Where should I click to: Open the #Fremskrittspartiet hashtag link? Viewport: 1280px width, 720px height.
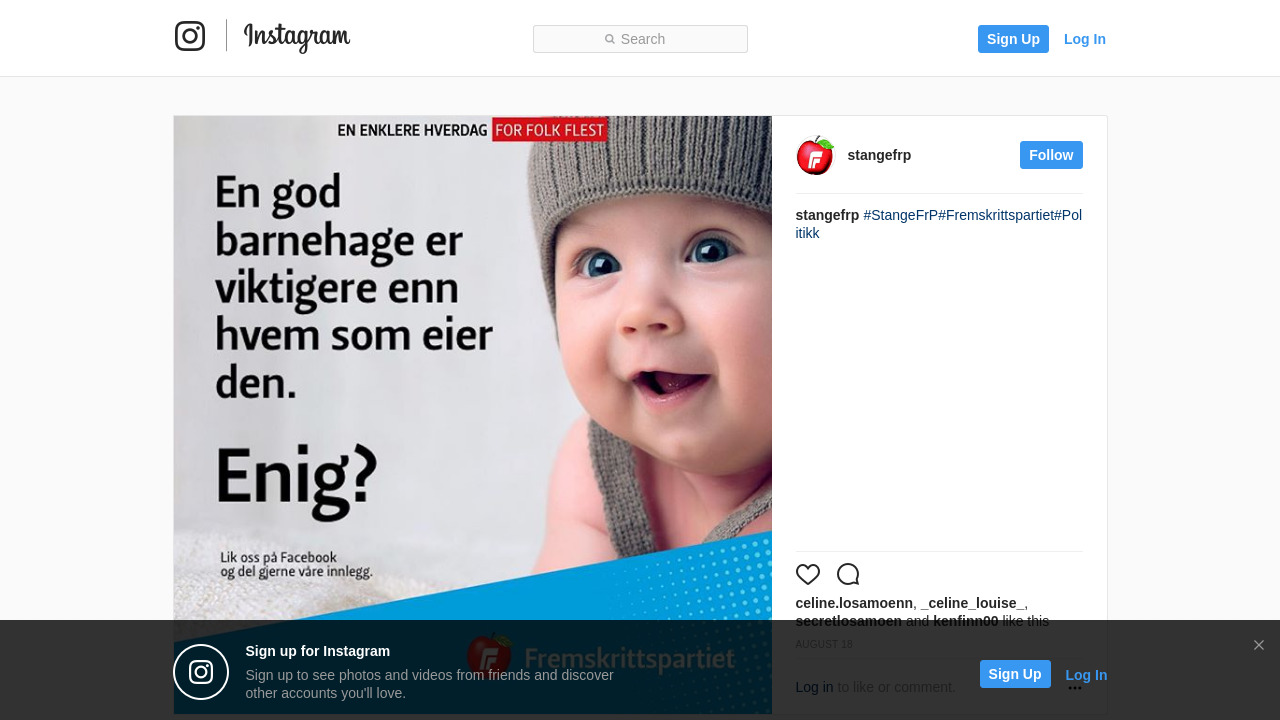pyautogui.click(x=996, y=215)
